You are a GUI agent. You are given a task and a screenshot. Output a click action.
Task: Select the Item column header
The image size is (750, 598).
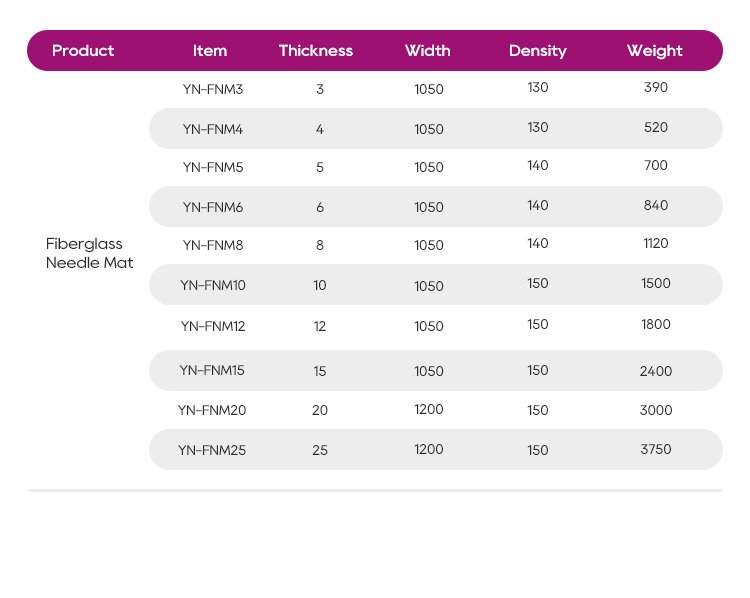210,51
